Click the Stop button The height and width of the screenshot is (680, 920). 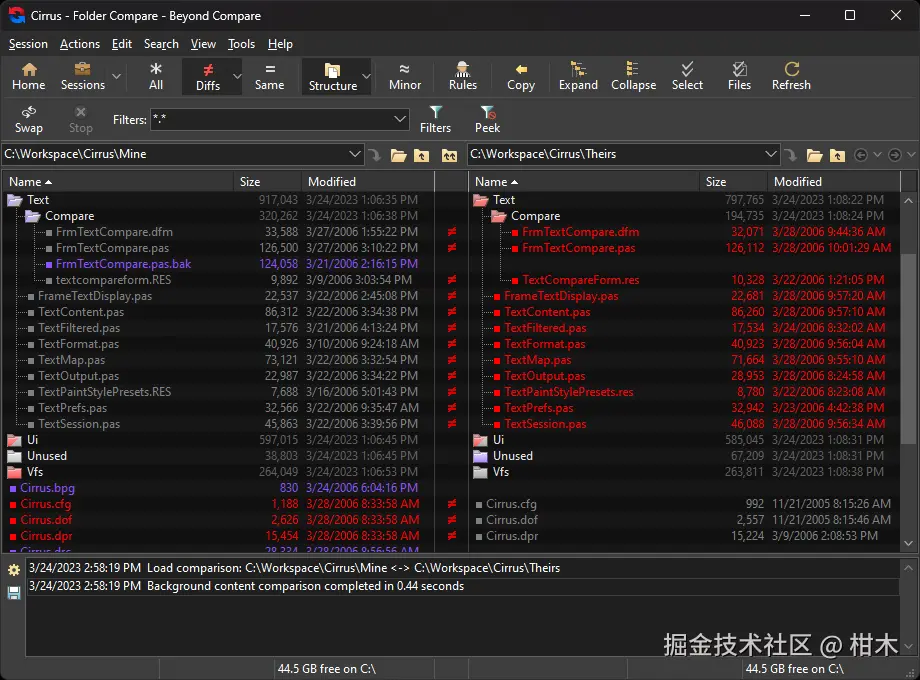pos(80,120)
